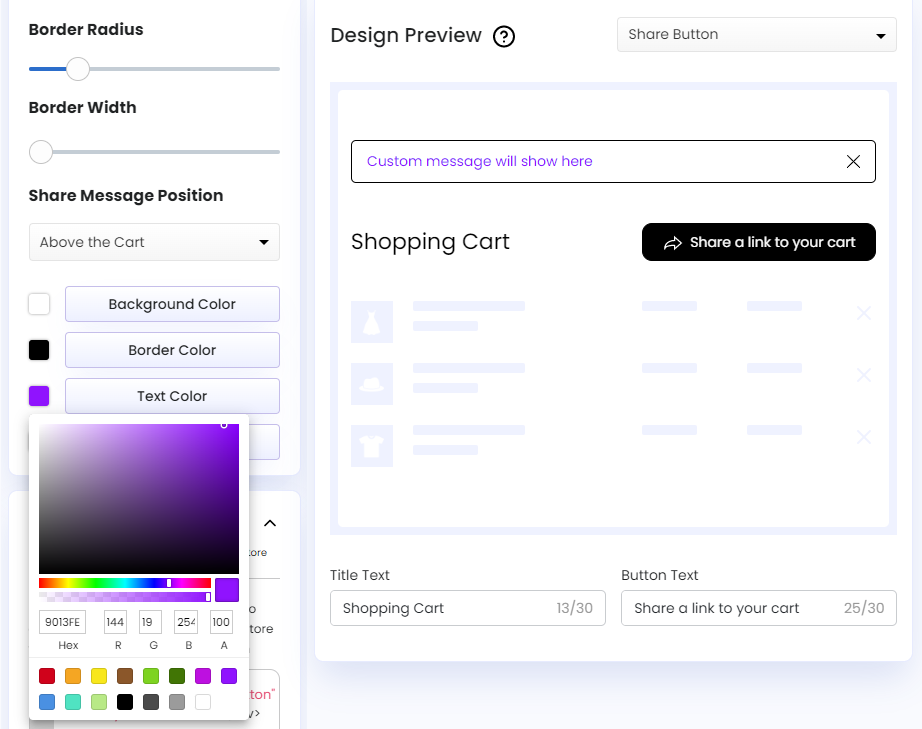Remove the last cart item with its X icon
Screen dimensions: 922x729
point(863,437)
